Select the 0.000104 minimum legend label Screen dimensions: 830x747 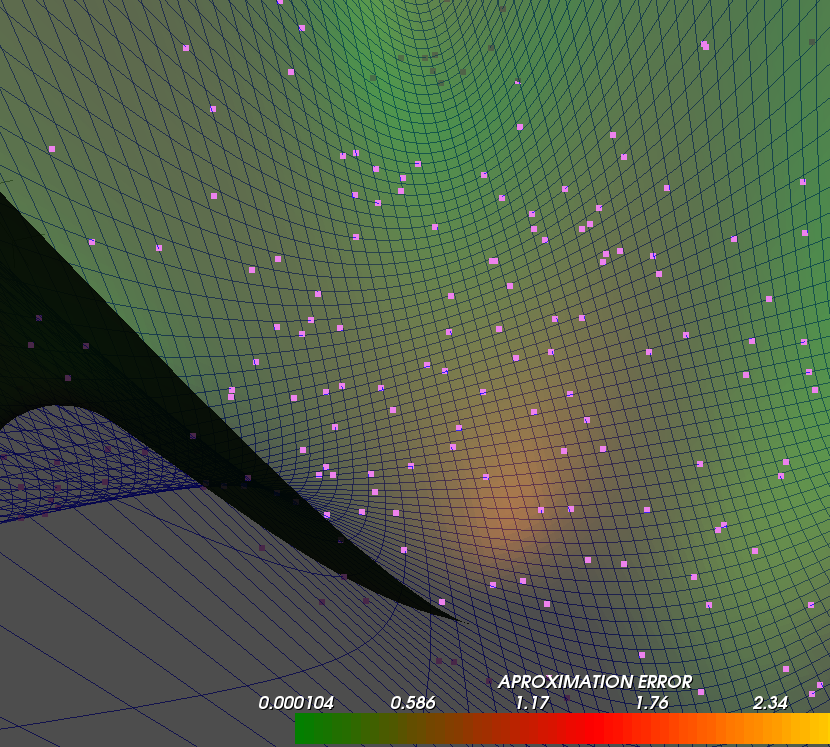[296, 703]
